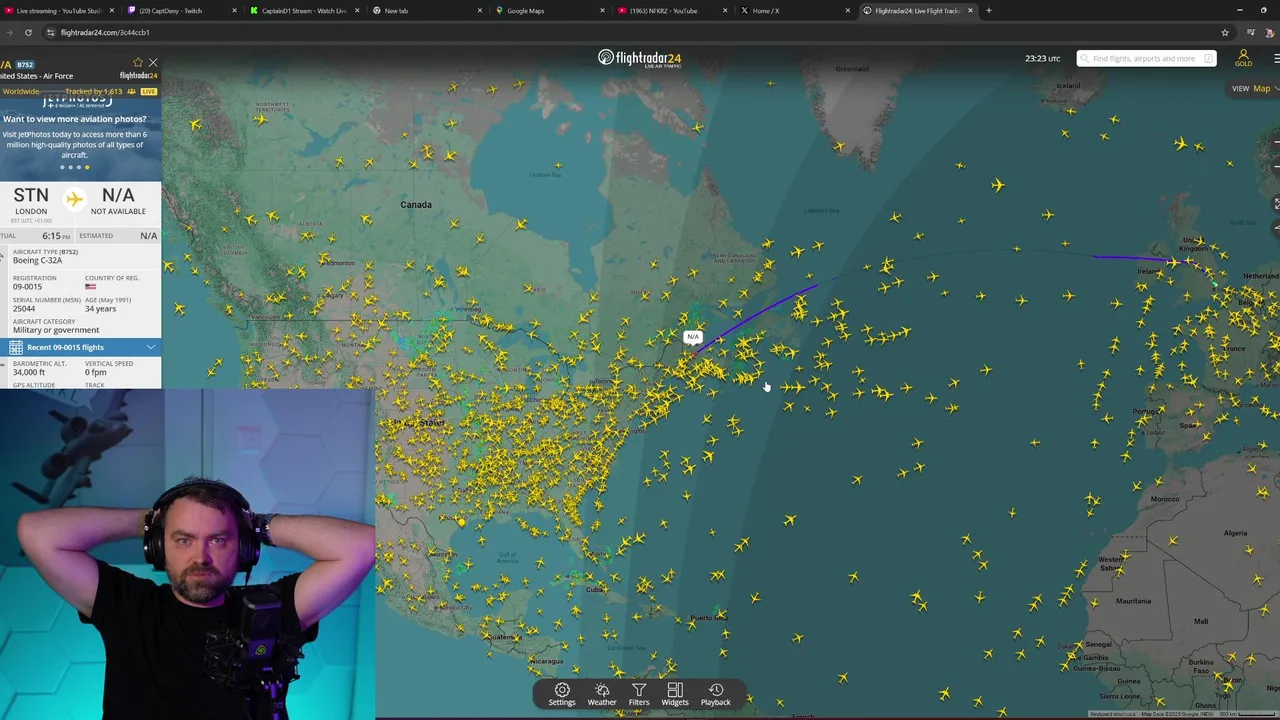
Task: Click the Flightradar24 small logo in panel
Action: coord(139,76)
